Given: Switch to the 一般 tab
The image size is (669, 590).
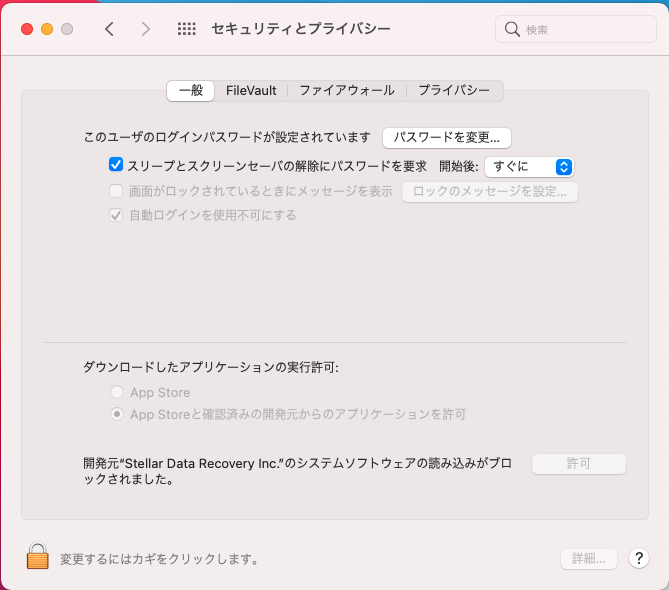Looking at the screenshot, I should click(191, 90).
